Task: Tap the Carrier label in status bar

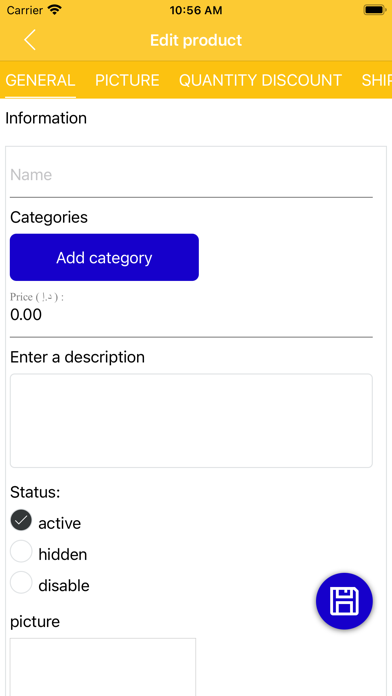Action: (x=25, y=10)
